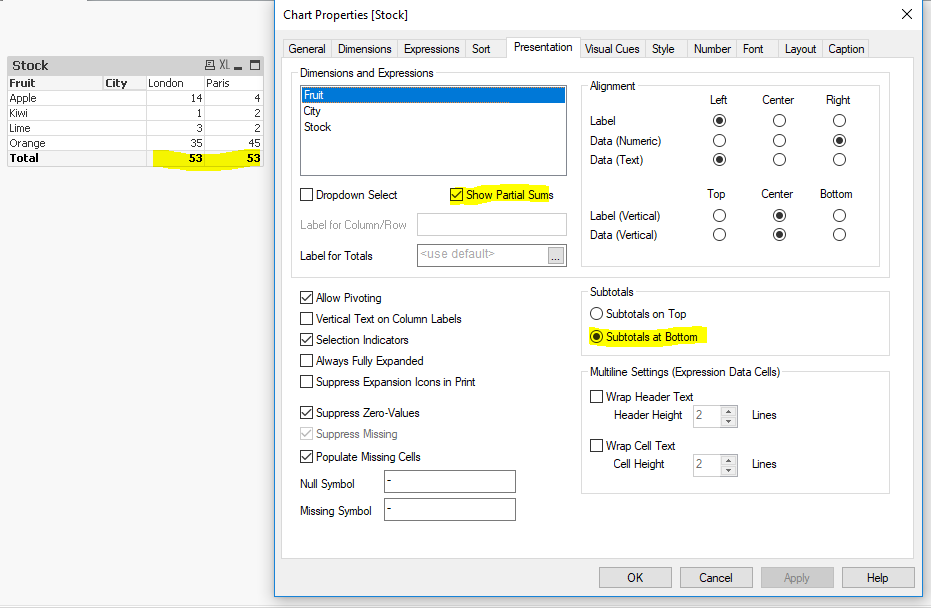Open the Label for Totals expression editor button
This screenshot has width=931, height=608.
[556, 256]
